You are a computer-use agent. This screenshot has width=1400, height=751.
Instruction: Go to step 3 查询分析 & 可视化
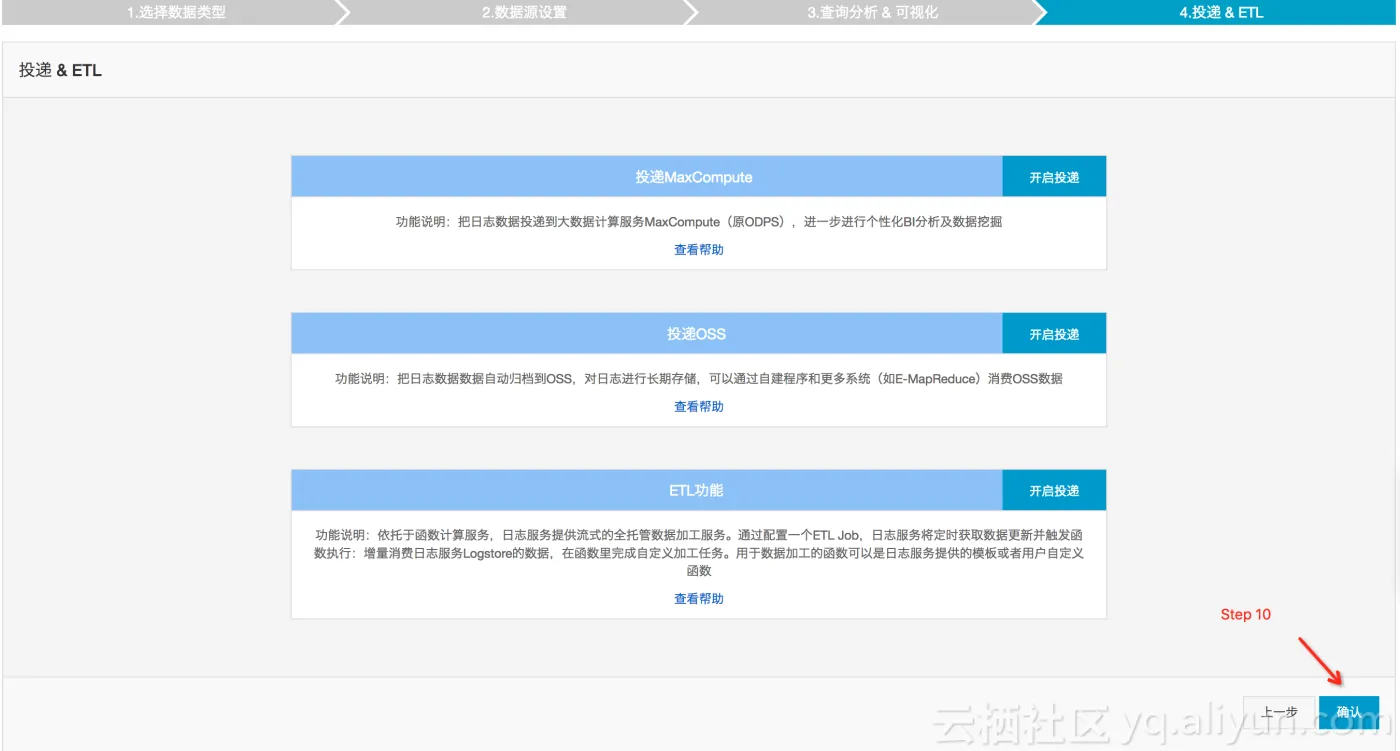click(873, 13)
